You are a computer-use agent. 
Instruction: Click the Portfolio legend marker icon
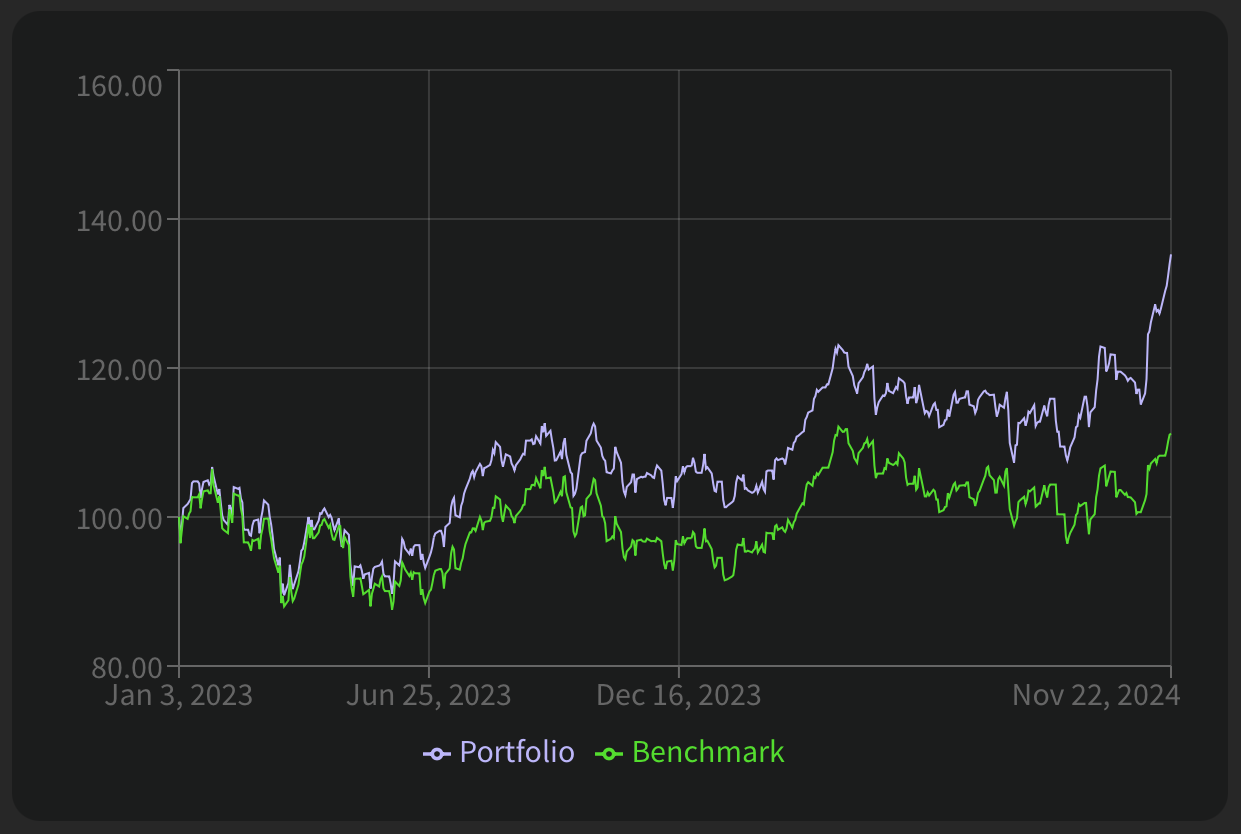tap(437, 753)
